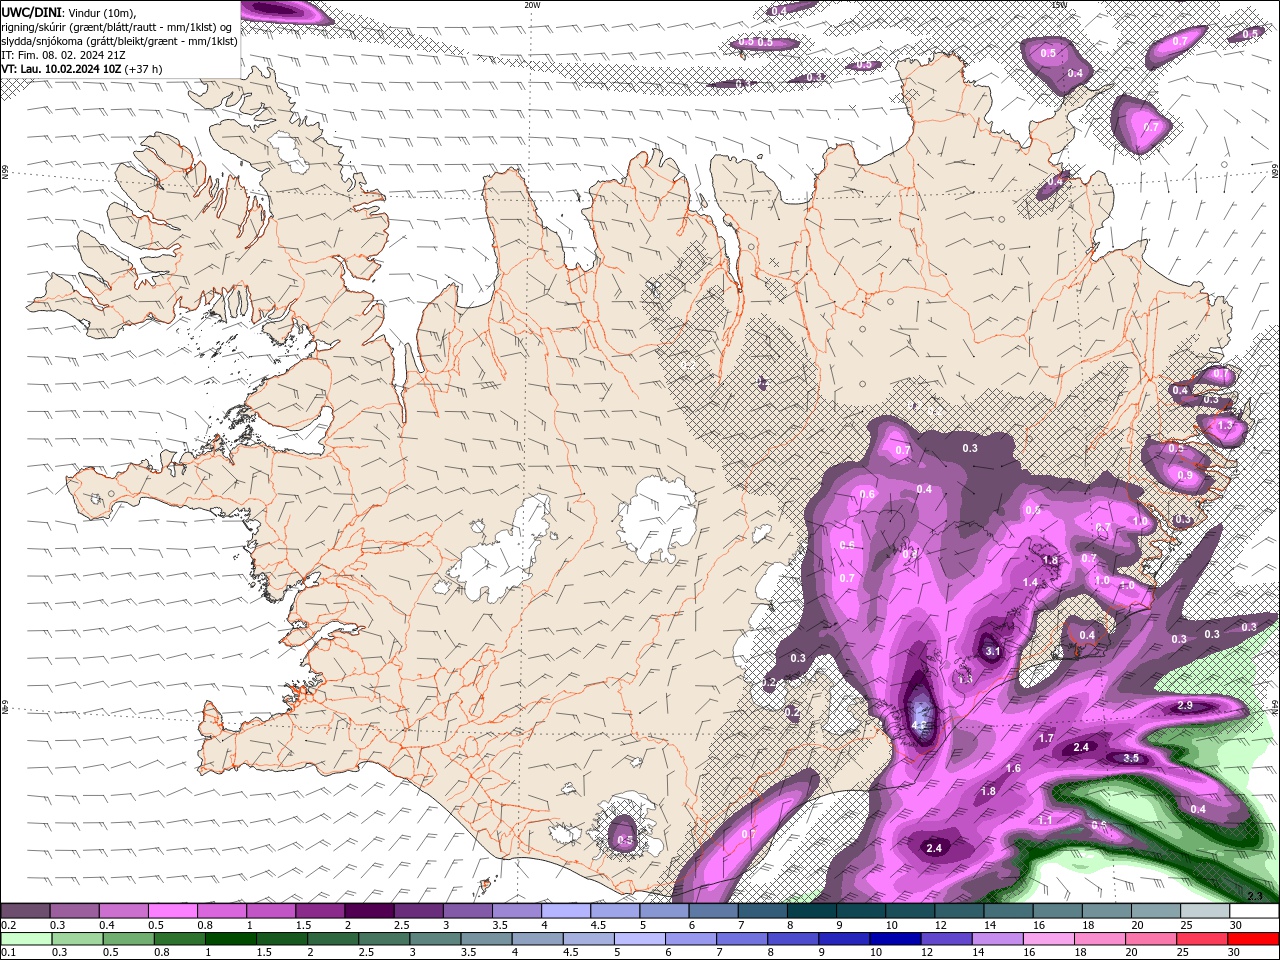Click the 2.3 value at bottom-right corner
1280x960 pixels.
point(1255,896)
